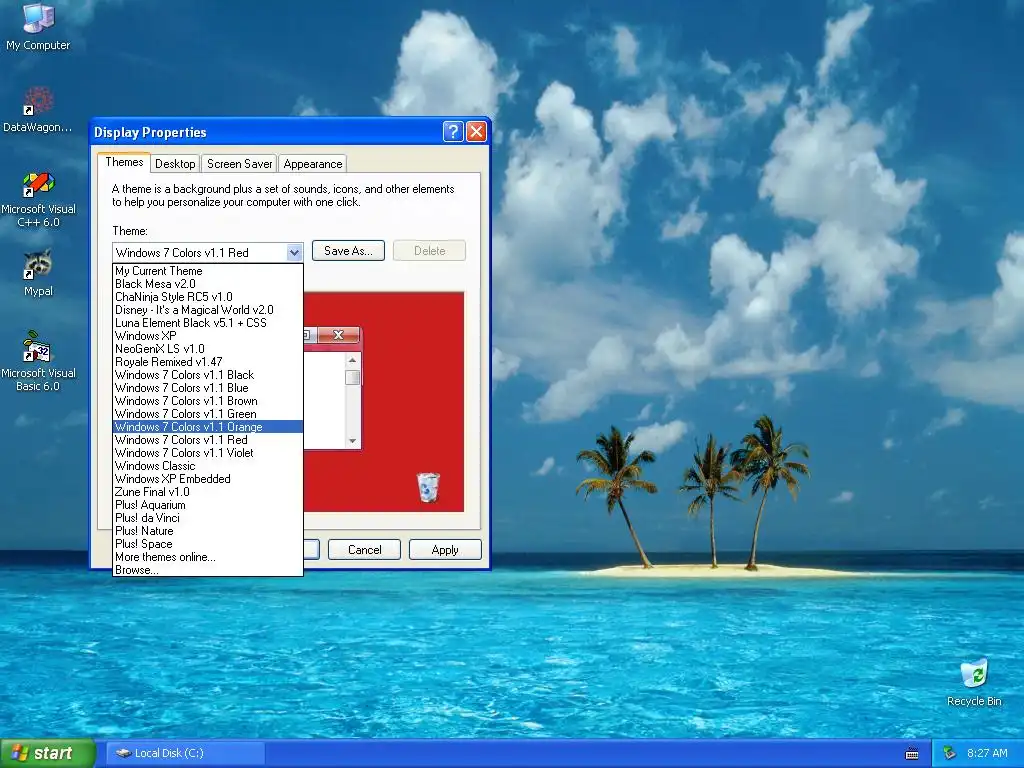
Task: Click the preview window close X
Action: pyautogui.click(x=338, y=335)
